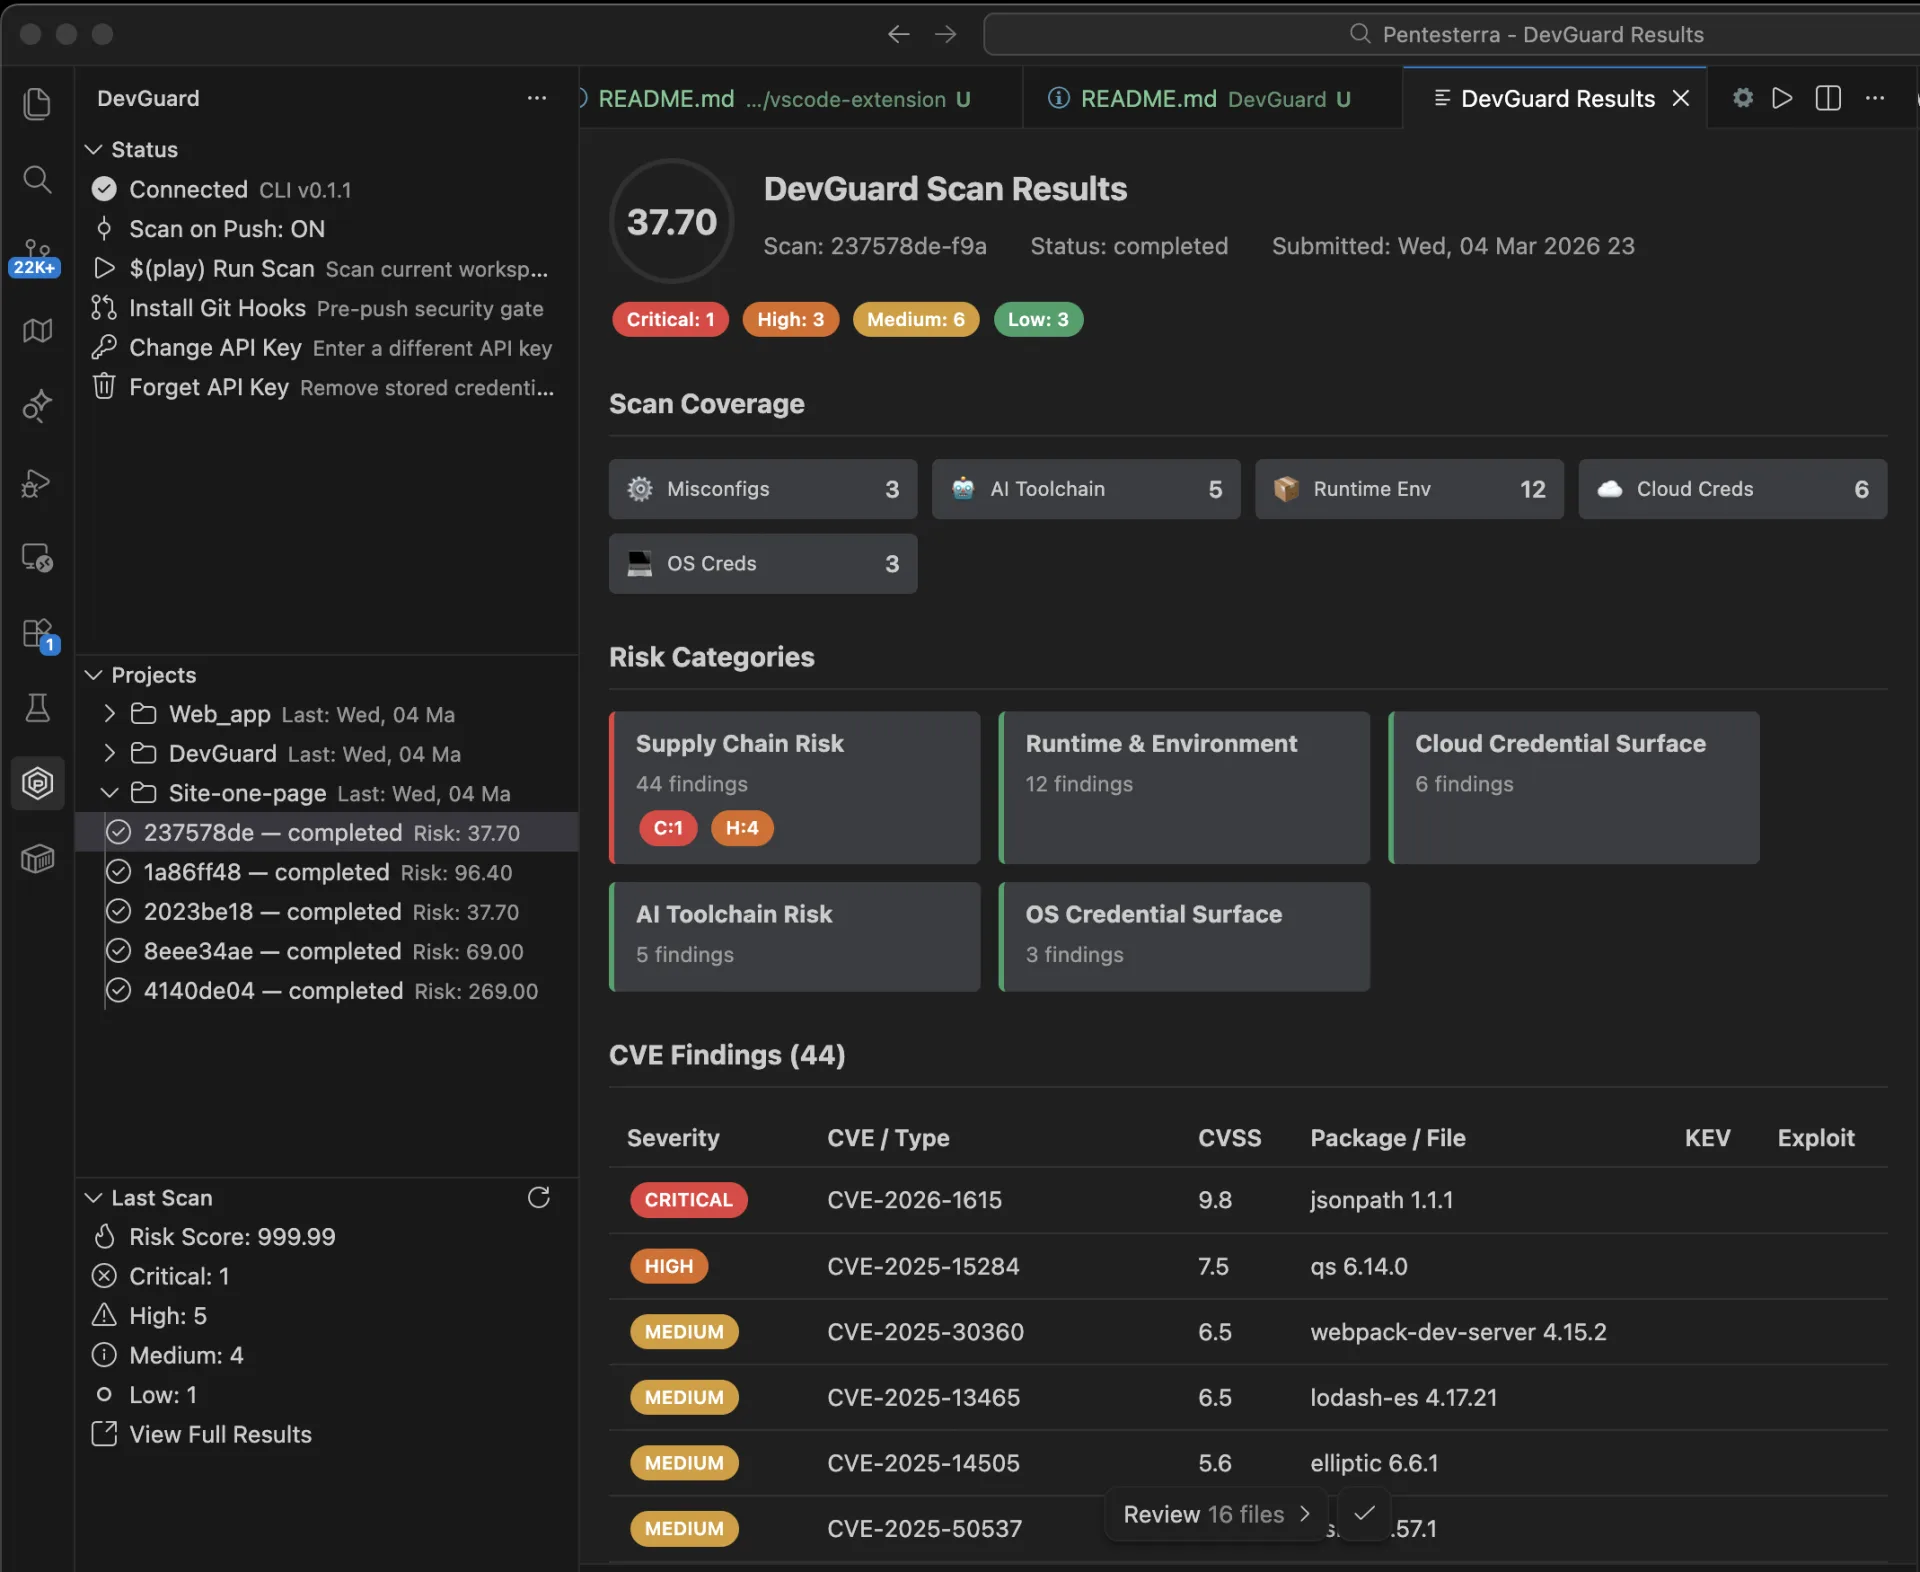Refresh the Last Scan section
Viewport: 1920px width, 1572px height.
[539, 1198]
